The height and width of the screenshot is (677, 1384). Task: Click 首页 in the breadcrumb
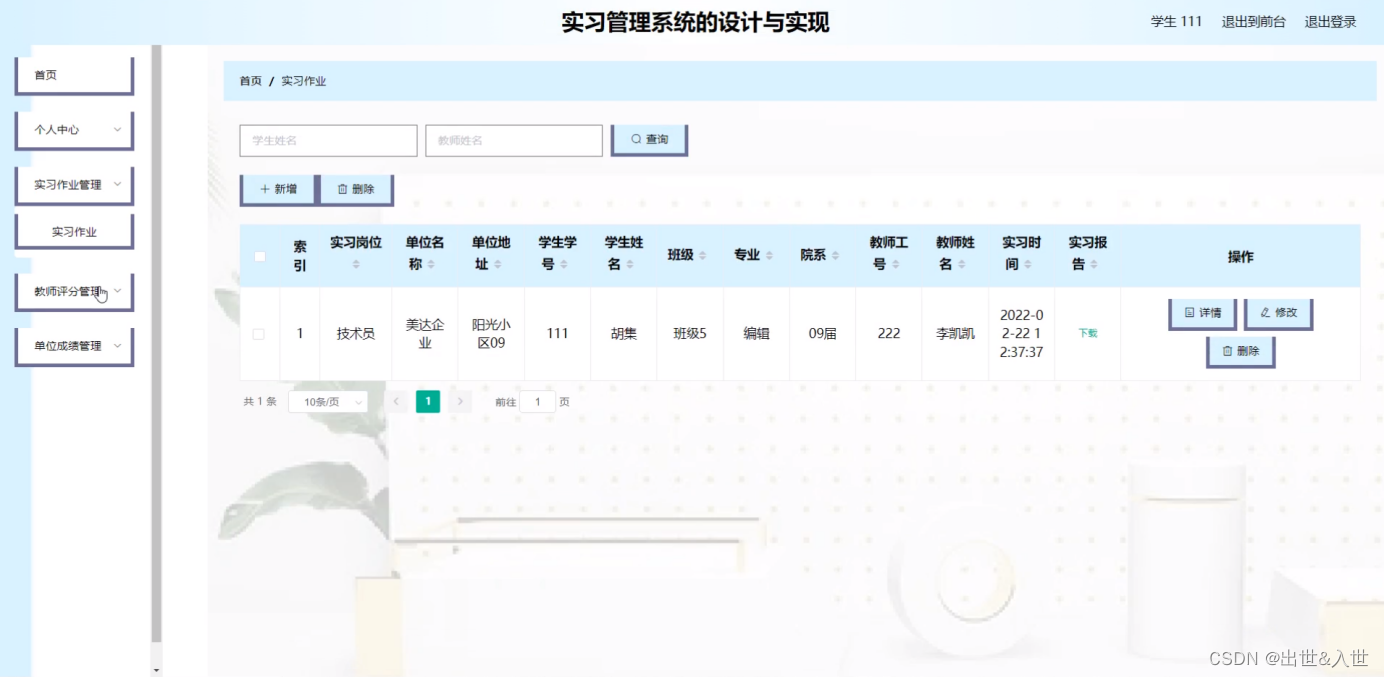coord(250,81)
